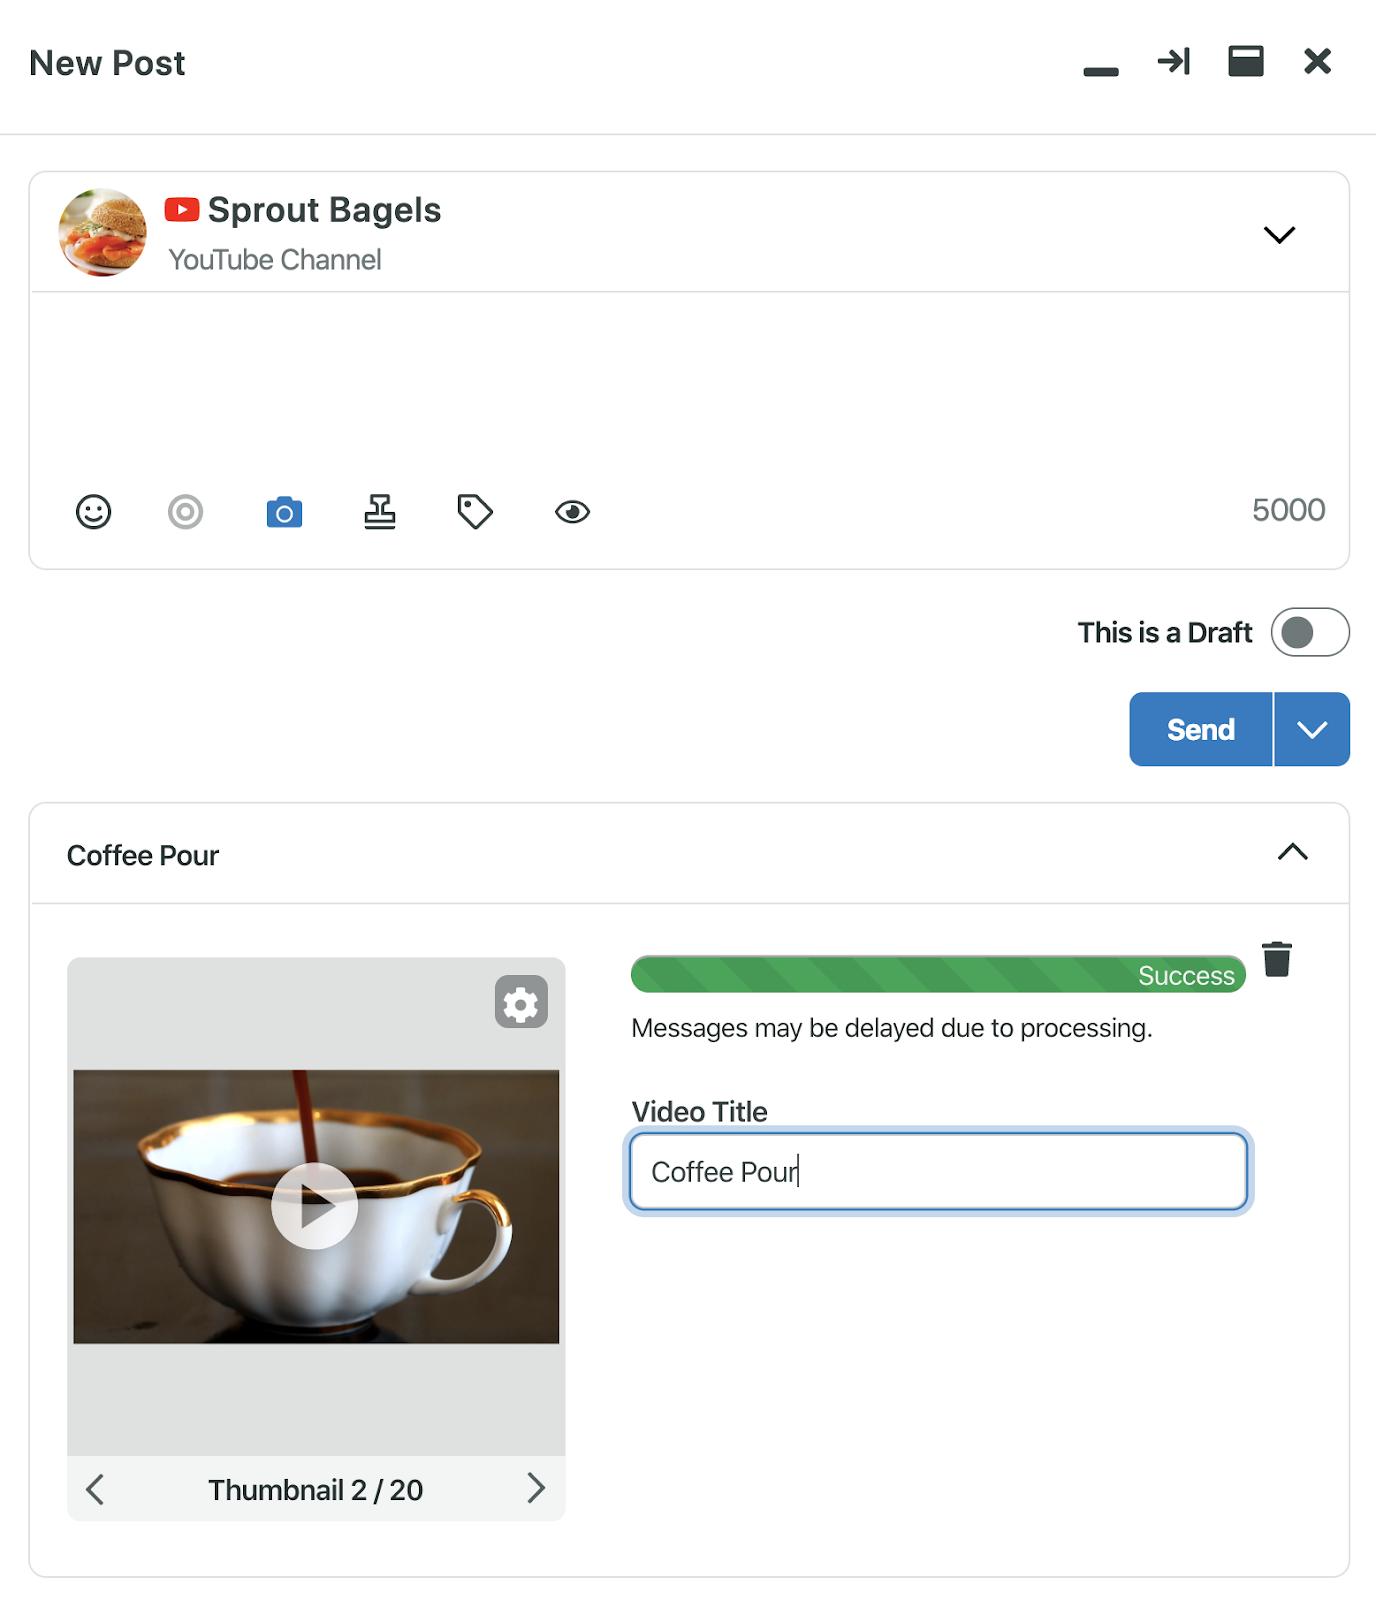
Task: Open the emoji picker
Action: (94, 512)
